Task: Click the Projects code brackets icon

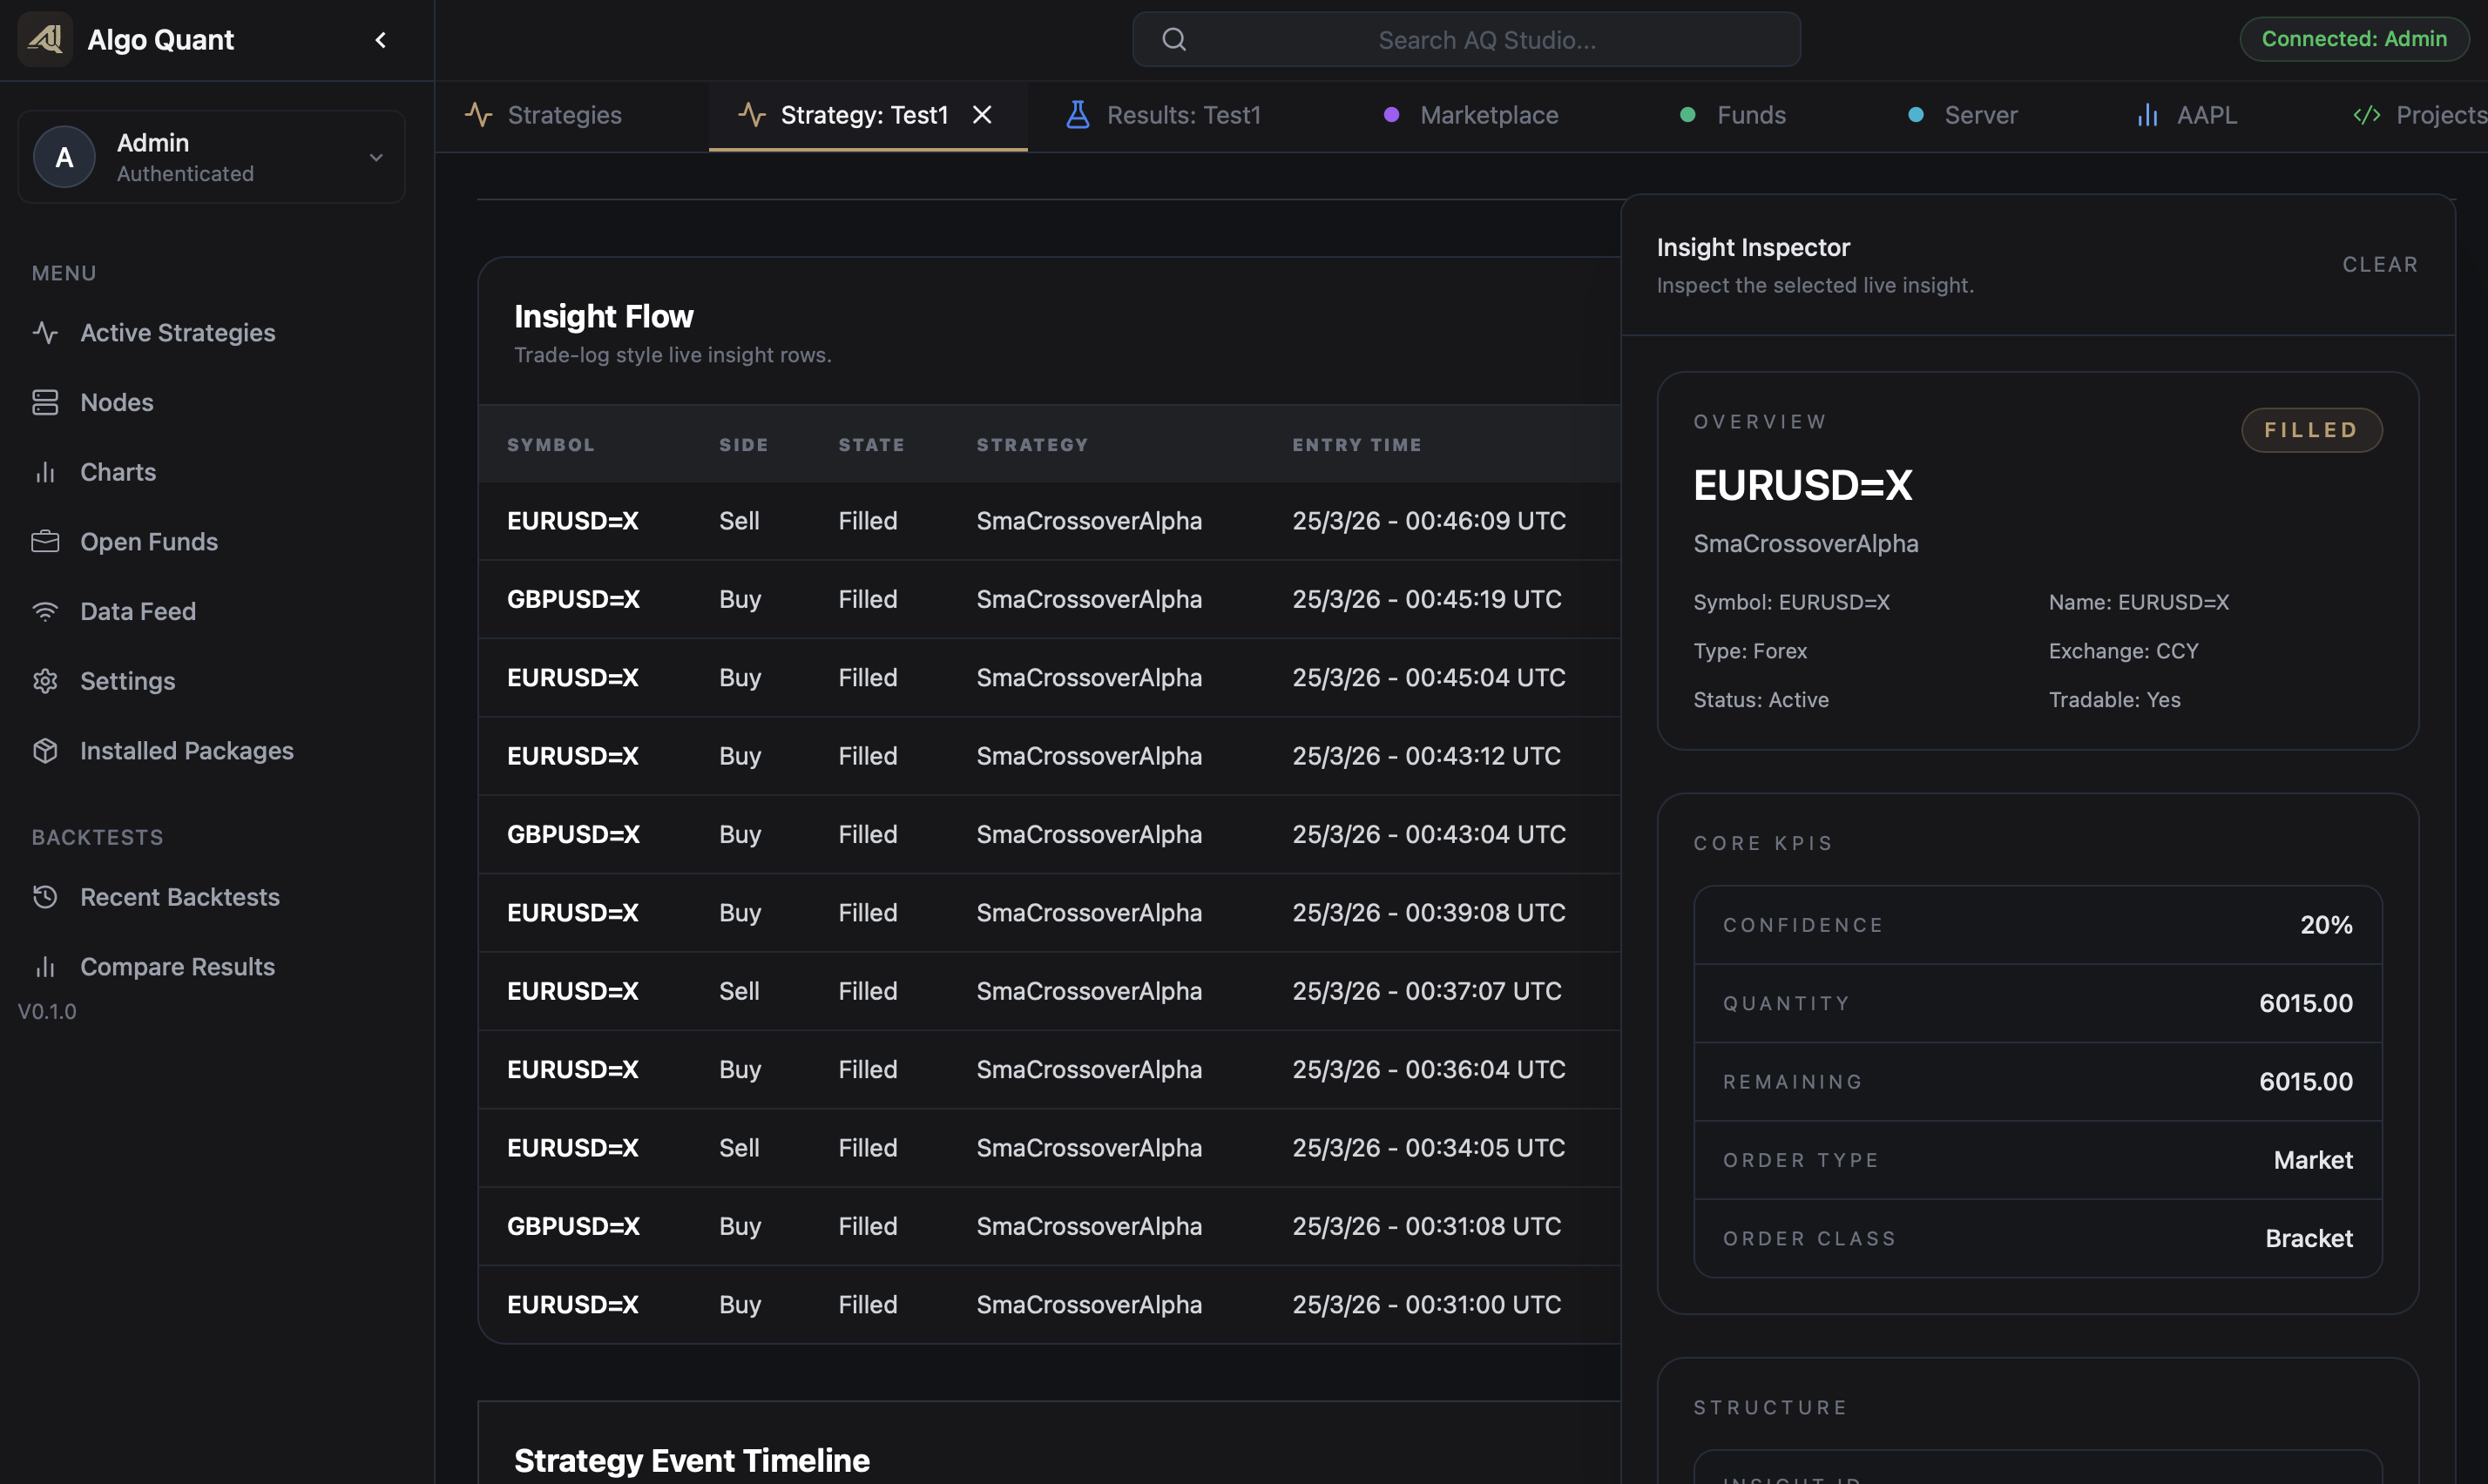Action: (x=2366, y=115)
